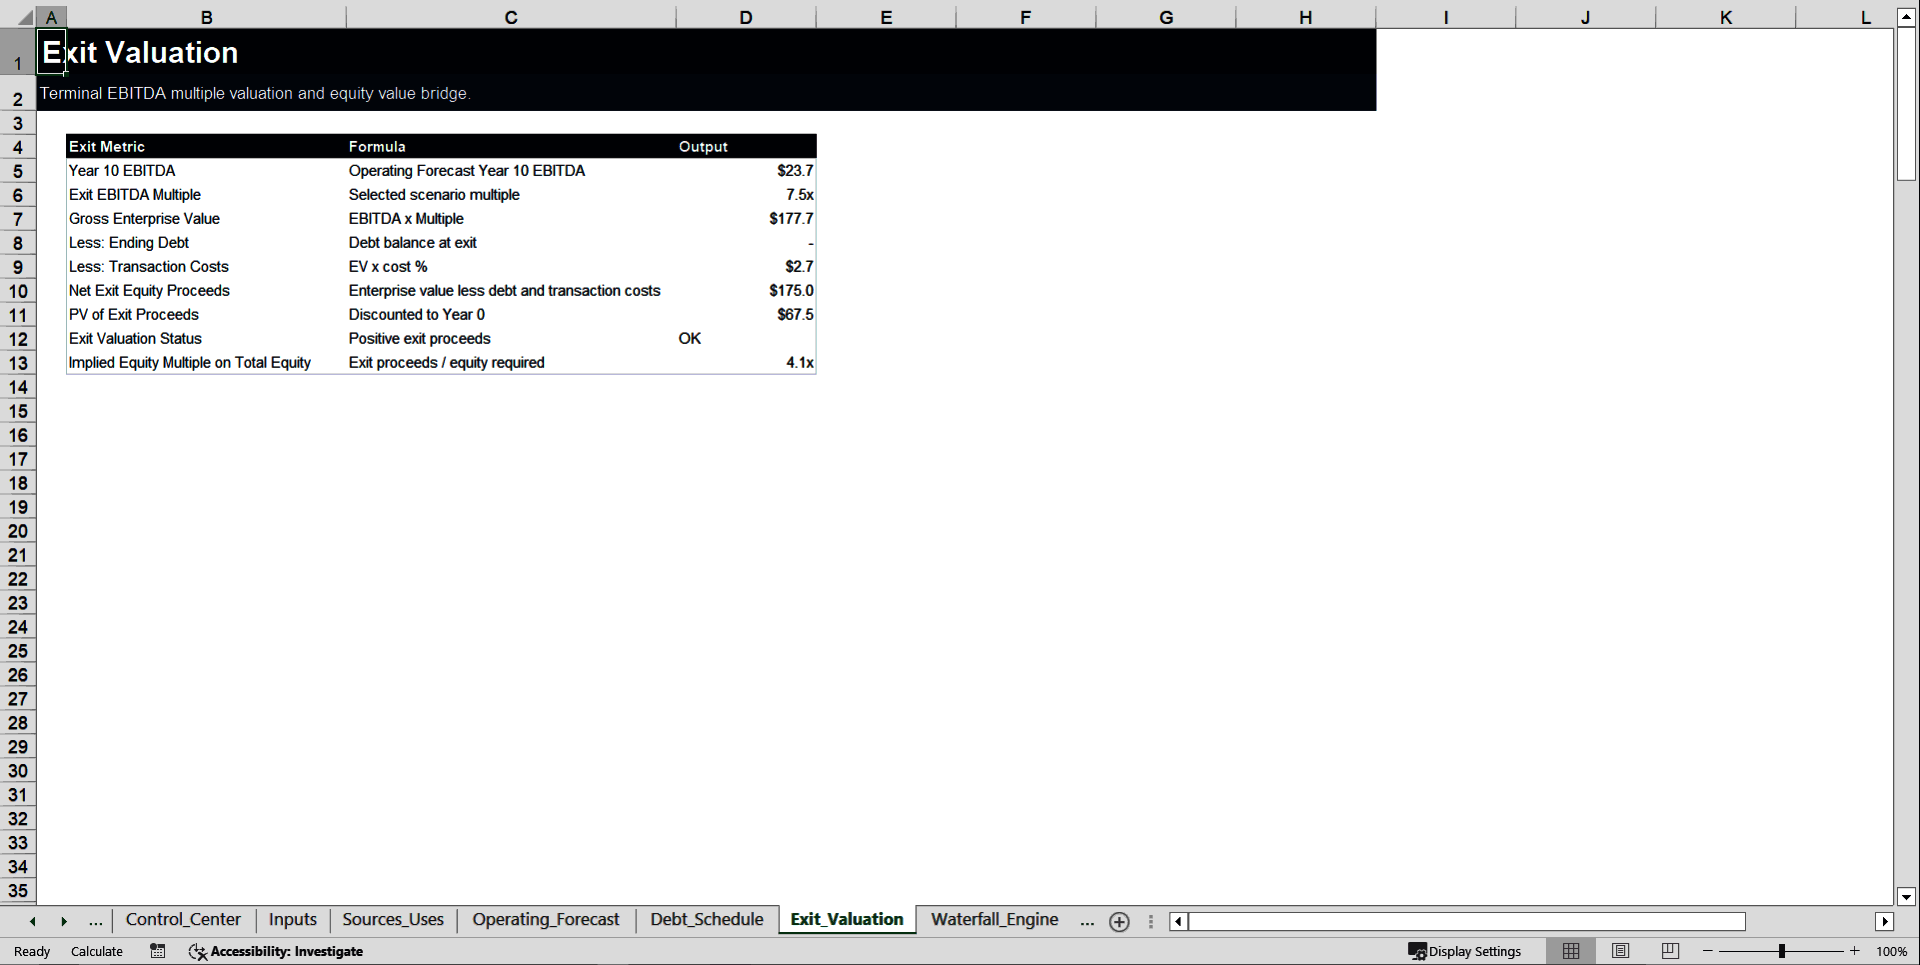Select the Output header cell
The width and height of the screenshot is (1920, 965).
point(746,146)
